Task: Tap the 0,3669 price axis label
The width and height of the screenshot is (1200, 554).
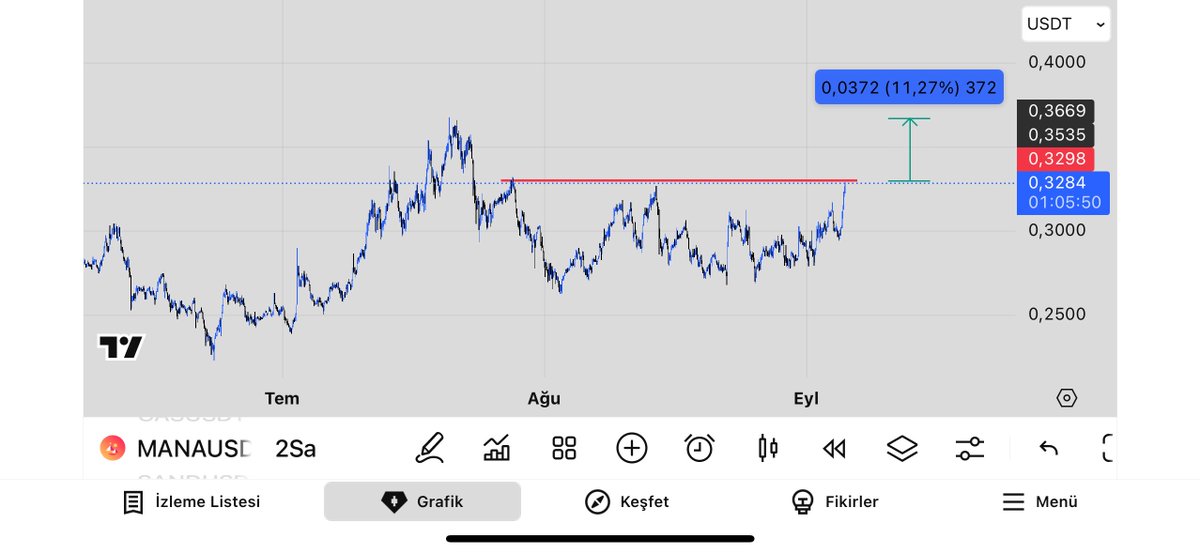Action: (1056, 111)
